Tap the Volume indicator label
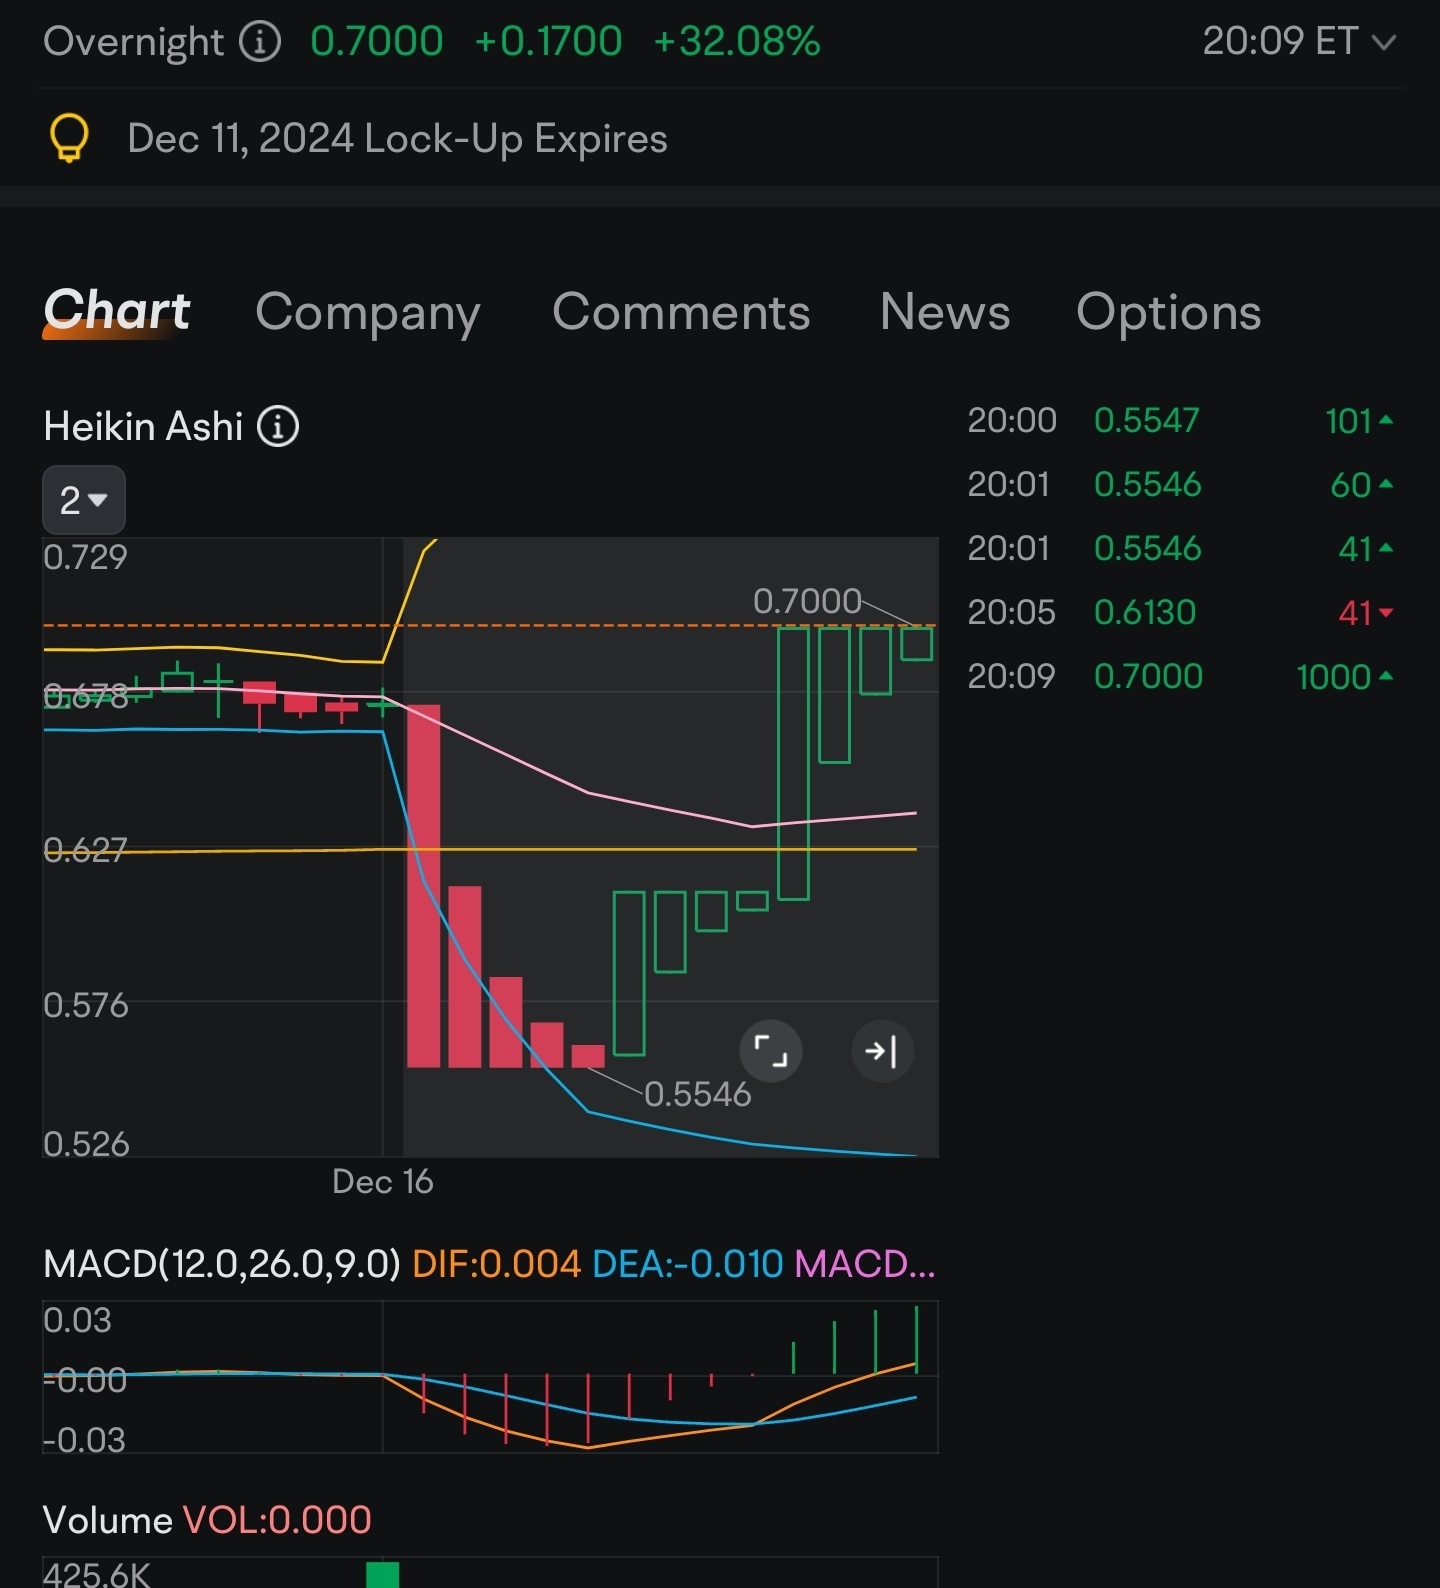 click(108, 1520)
